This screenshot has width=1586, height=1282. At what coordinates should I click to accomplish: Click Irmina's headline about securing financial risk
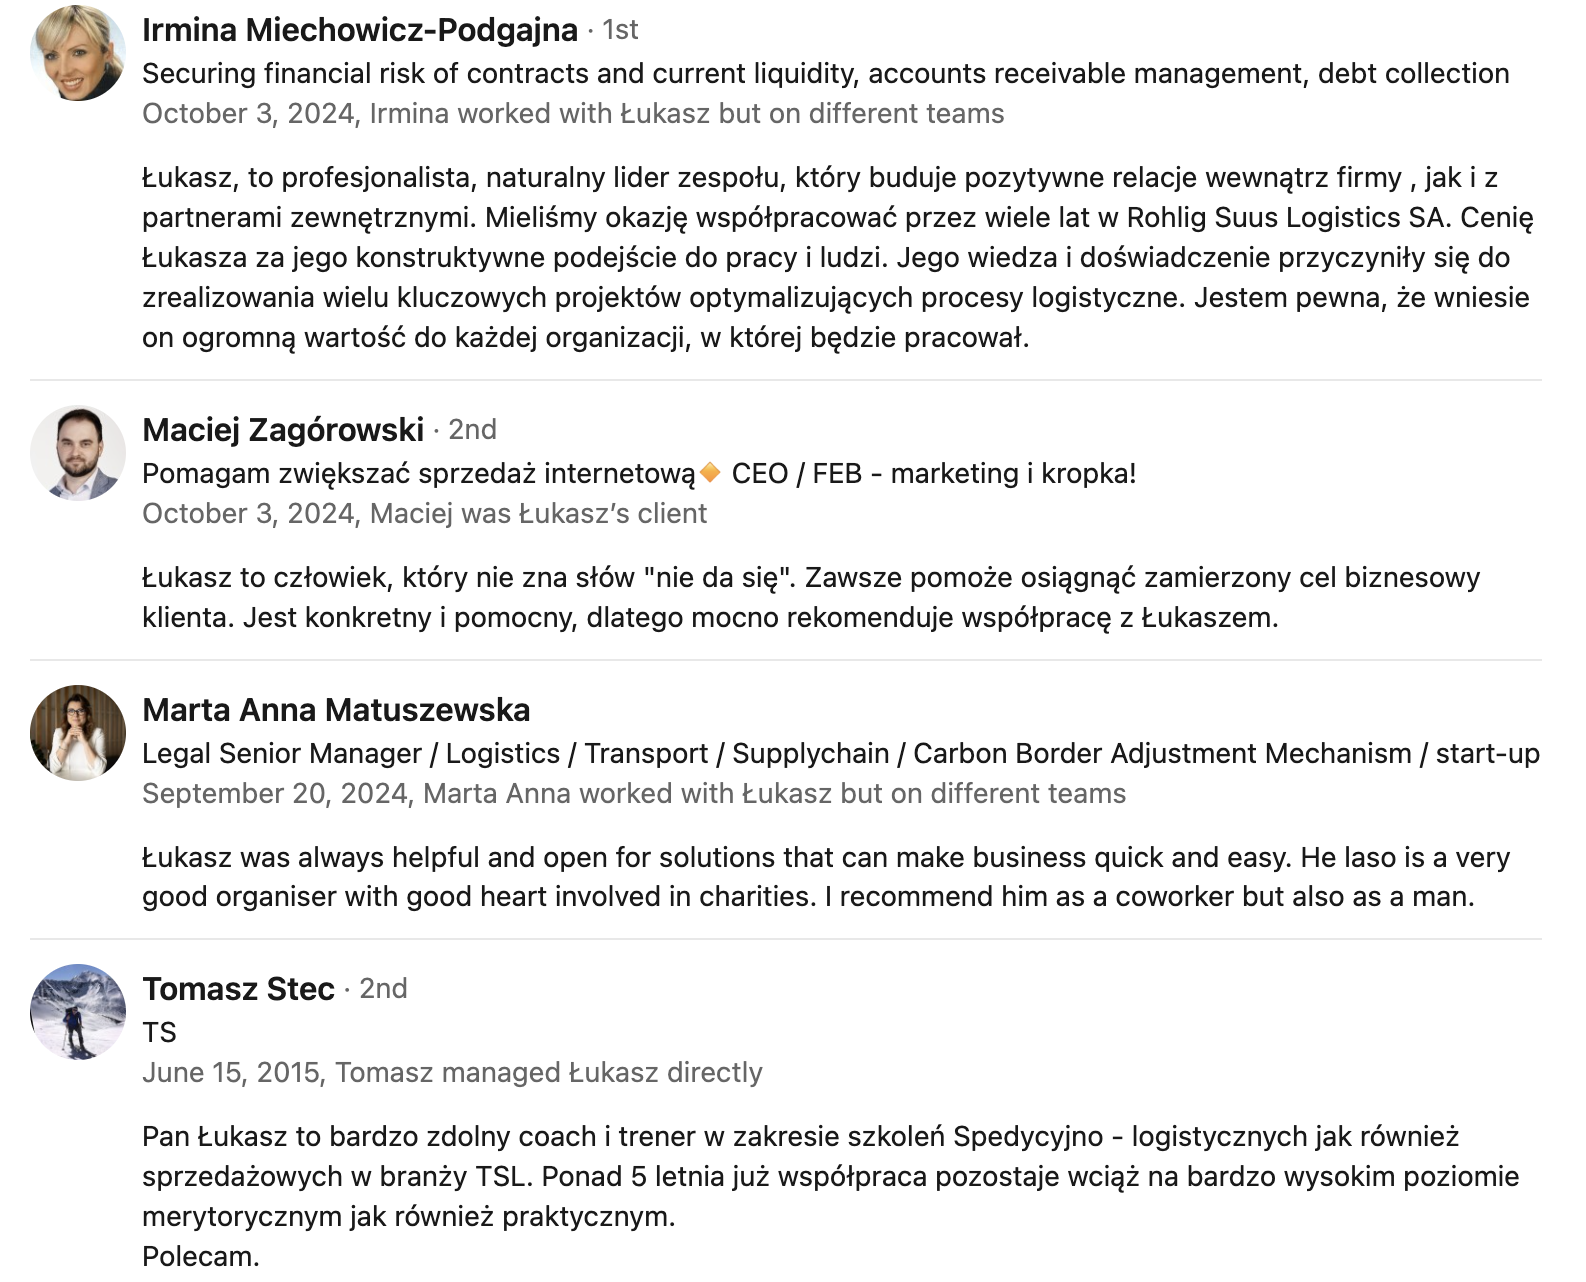click(x=826, y=74)
